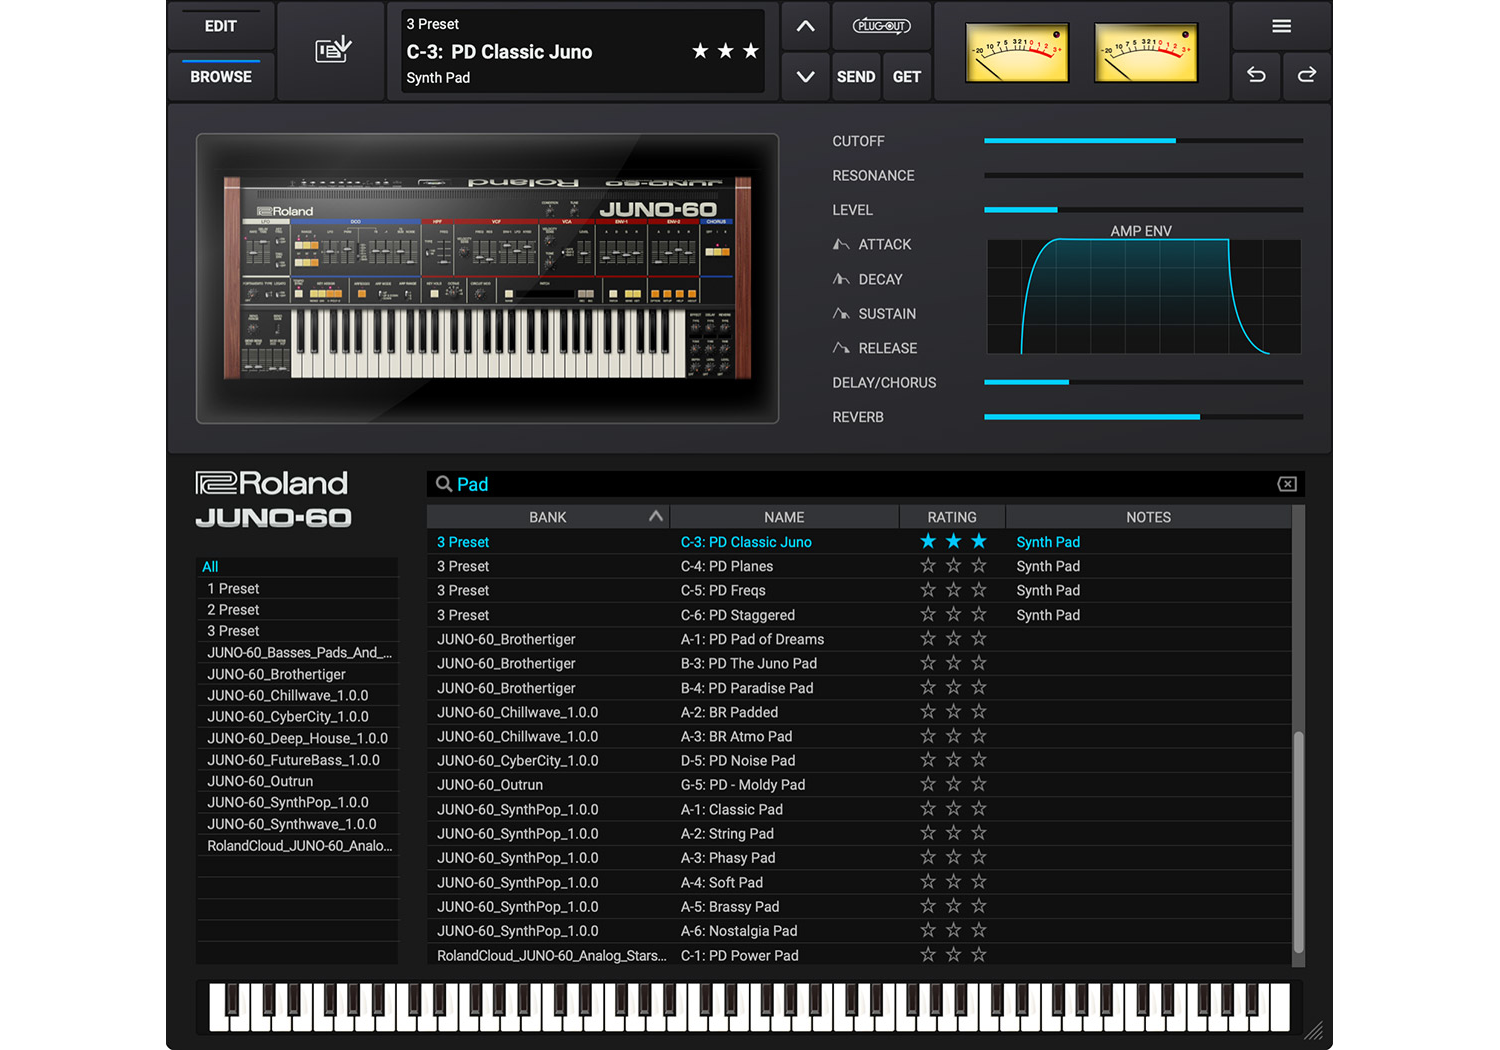Open the hamburger menu
This screenshot has height=1050, width=1500.
click(x=1281, y=26)
